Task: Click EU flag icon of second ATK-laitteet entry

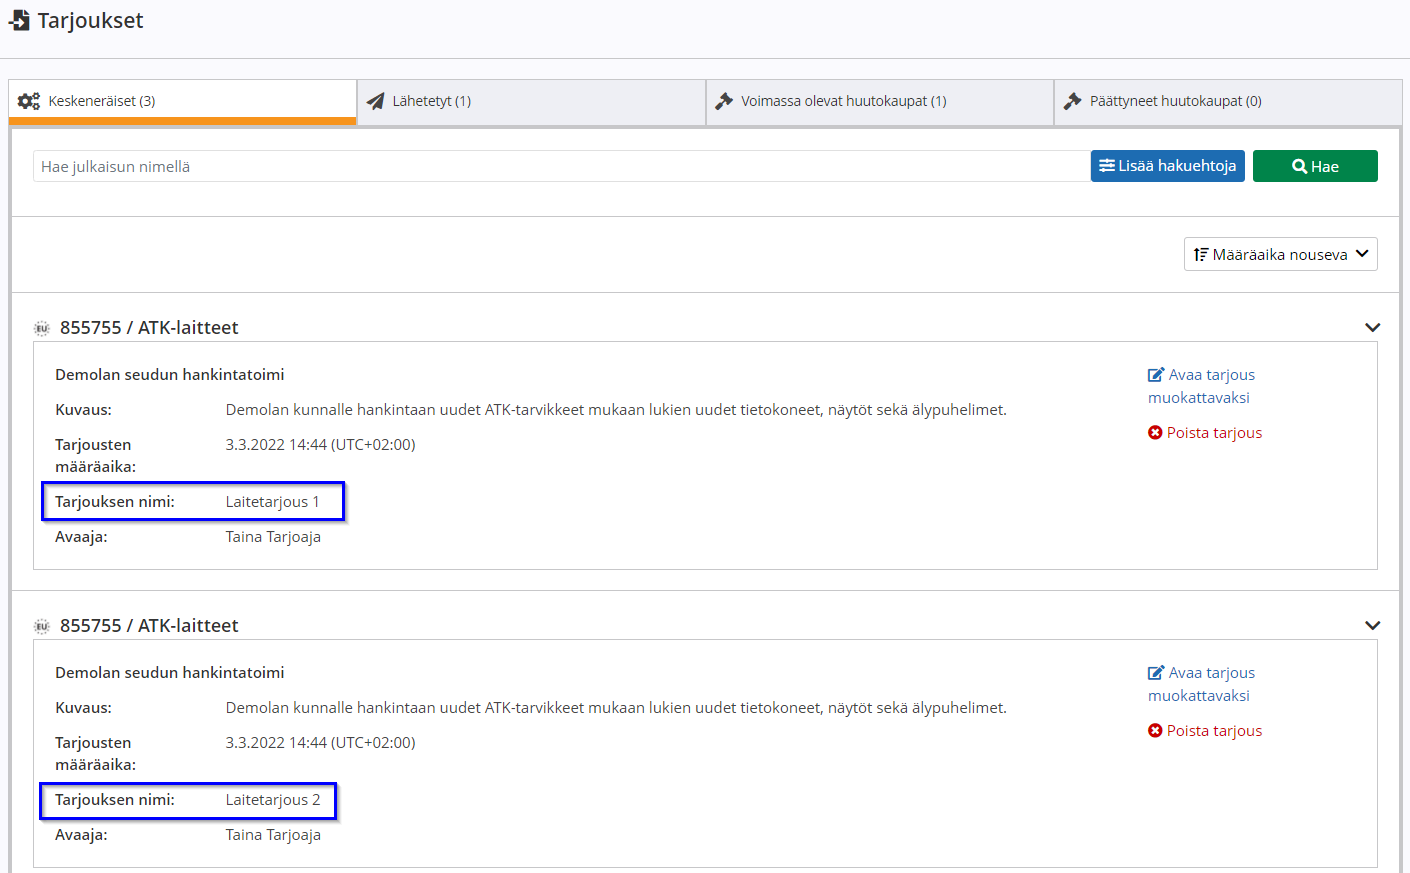Action: coord(42,626)
